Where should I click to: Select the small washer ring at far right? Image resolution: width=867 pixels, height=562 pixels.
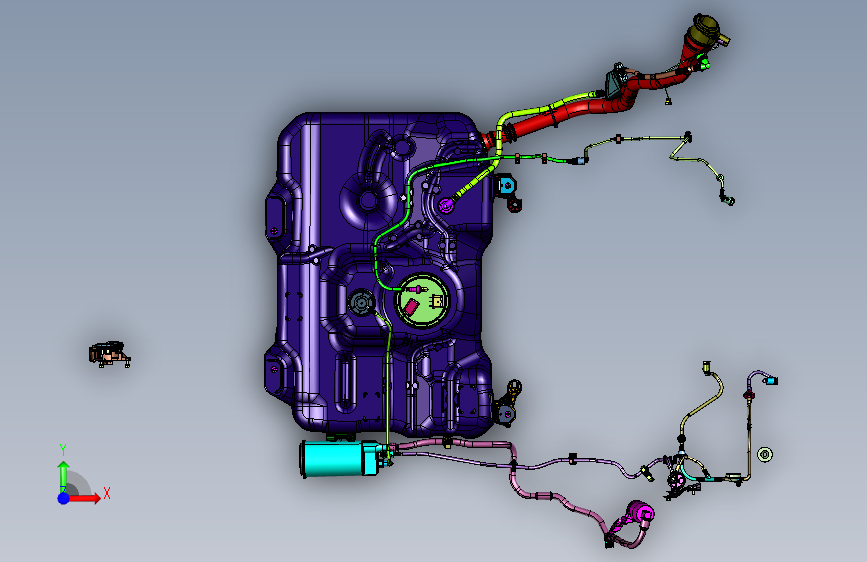(765, 455)
